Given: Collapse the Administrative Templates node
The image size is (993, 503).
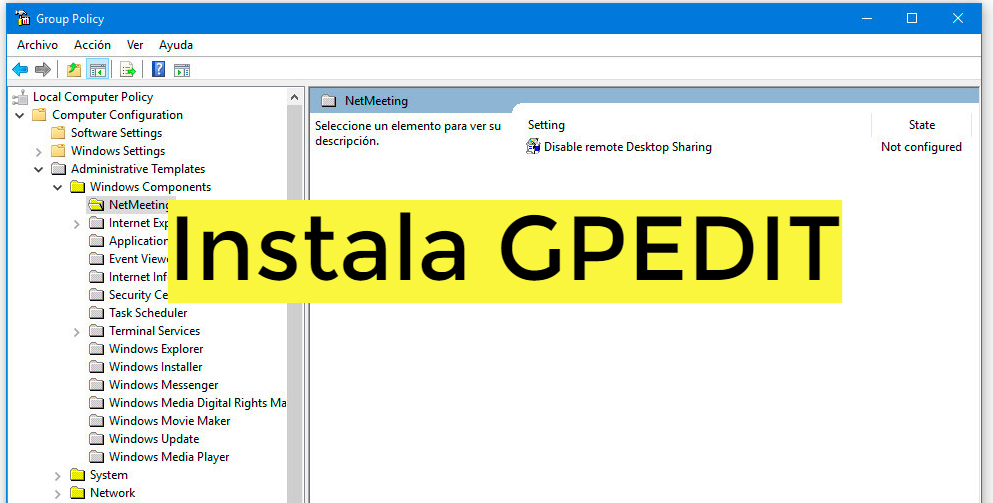Looking at the screenshot, I should [x=39, y=169].
